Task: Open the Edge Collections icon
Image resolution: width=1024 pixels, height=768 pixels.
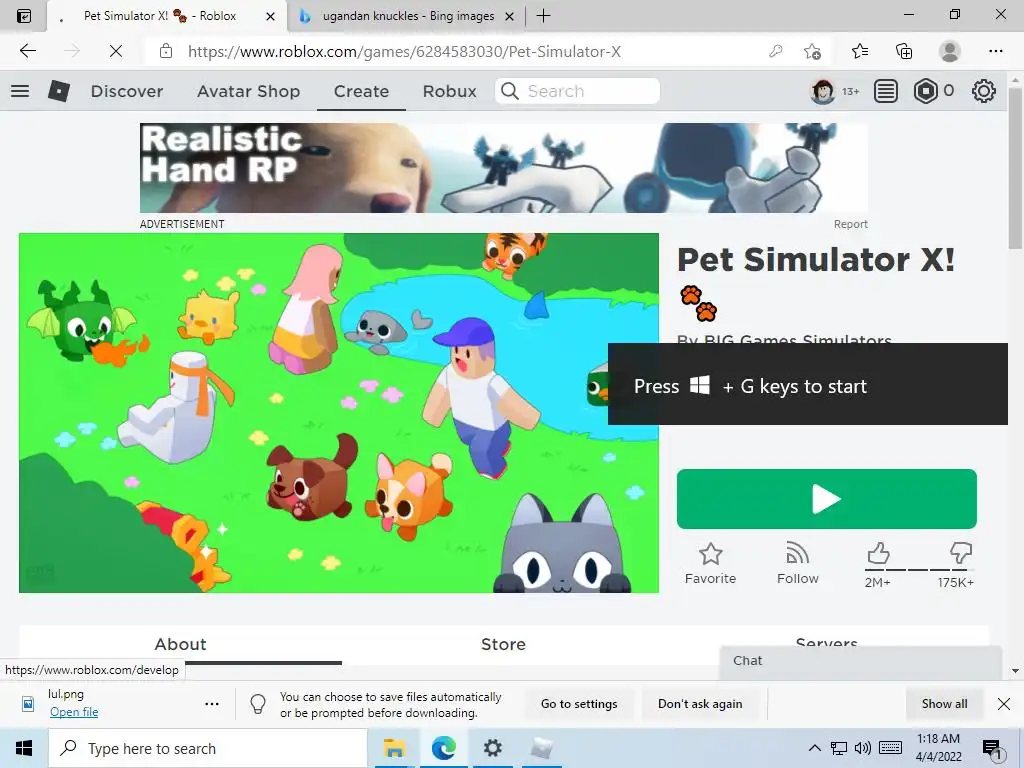Action: pyautogui.click(x=904, y=51)
